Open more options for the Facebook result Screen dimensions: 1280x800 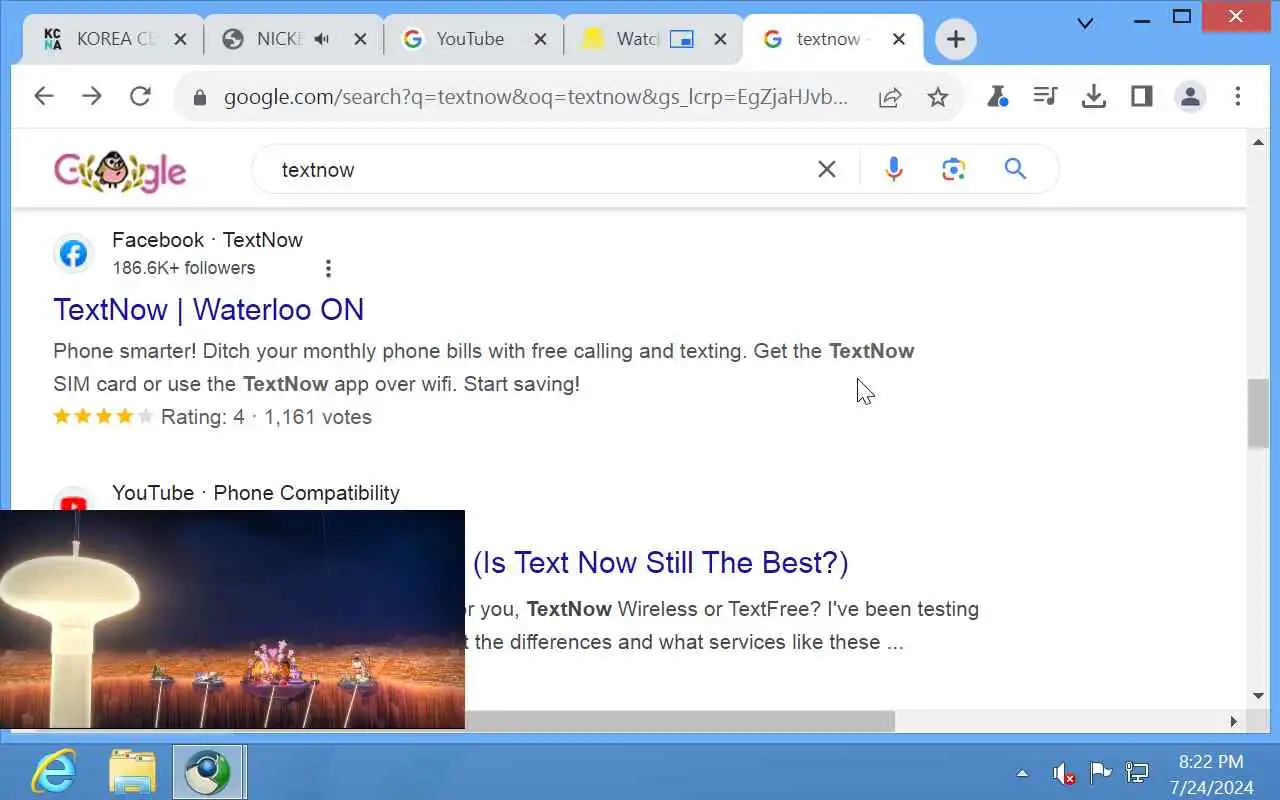tap(328, 268)
